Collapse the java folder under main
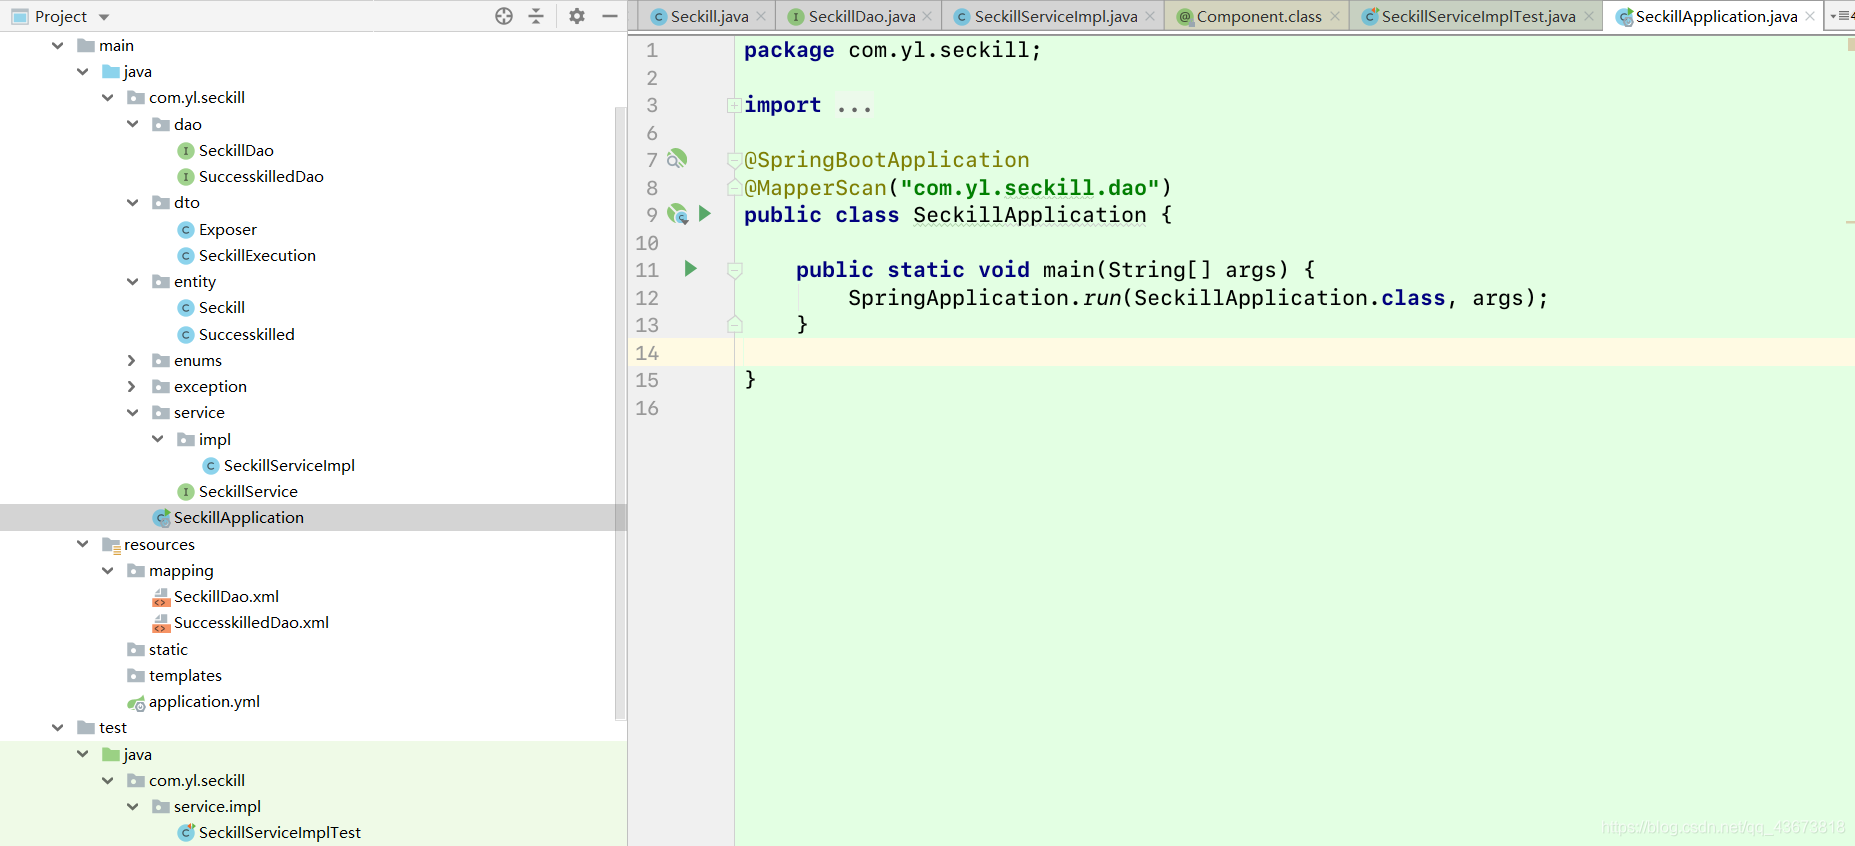Image resolution: width=1855 pixels, height=846 pixels. (83, 72)
